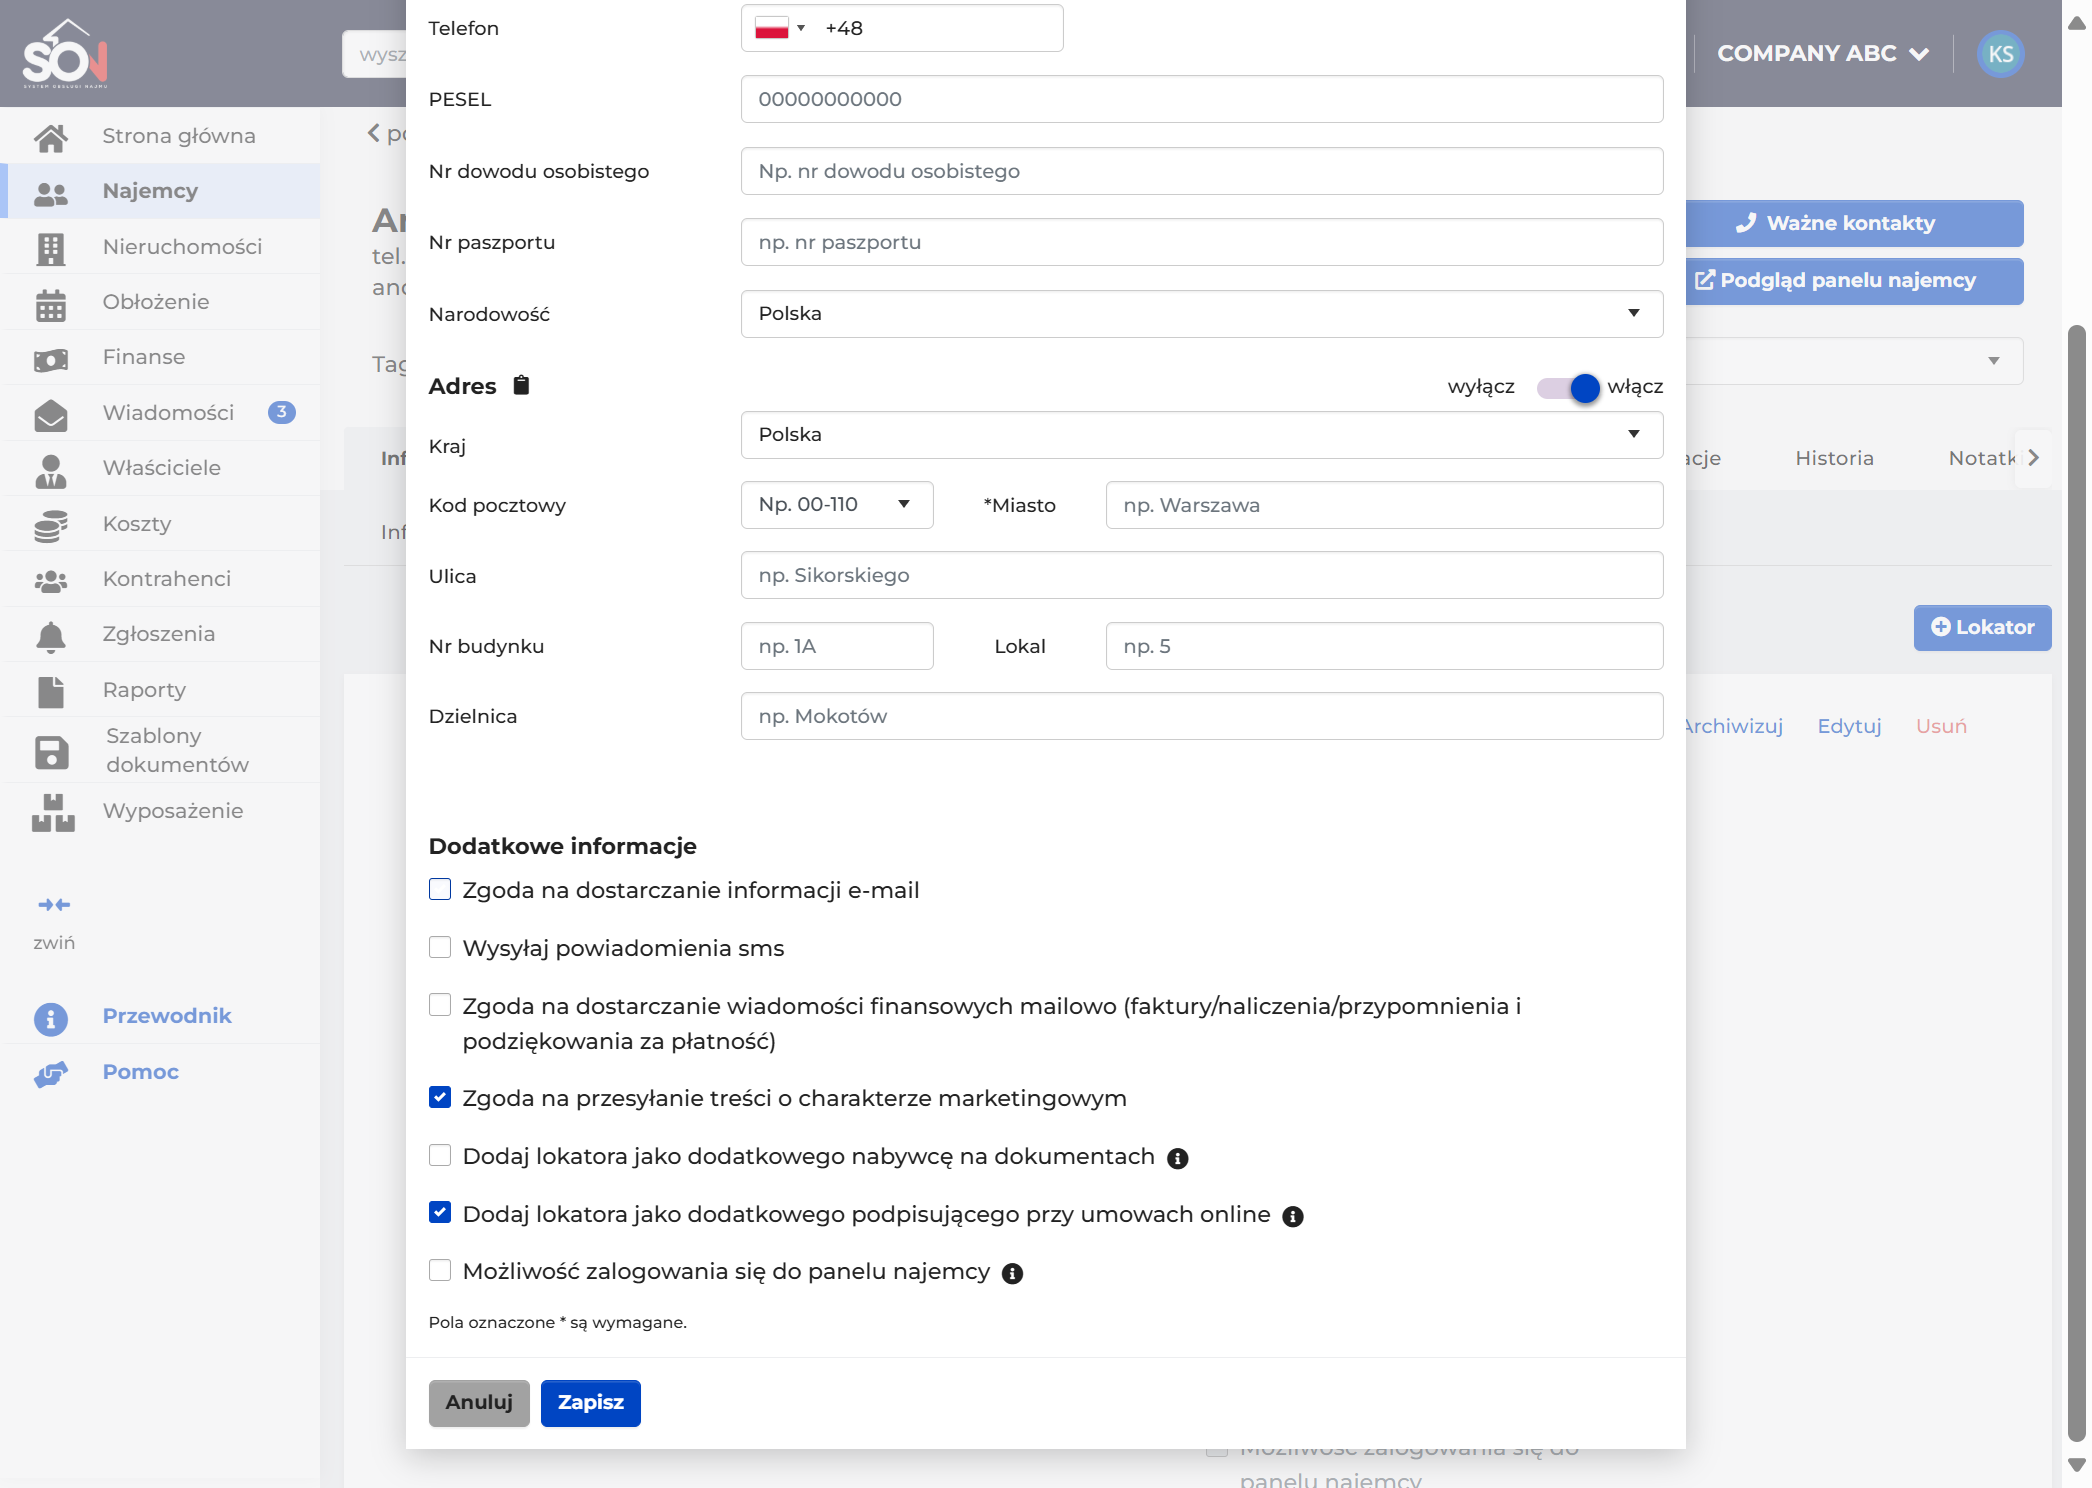This screenshot has height=1488, width=2092.
Task: Switch to the Historia tab
Action: [1834, 459]
